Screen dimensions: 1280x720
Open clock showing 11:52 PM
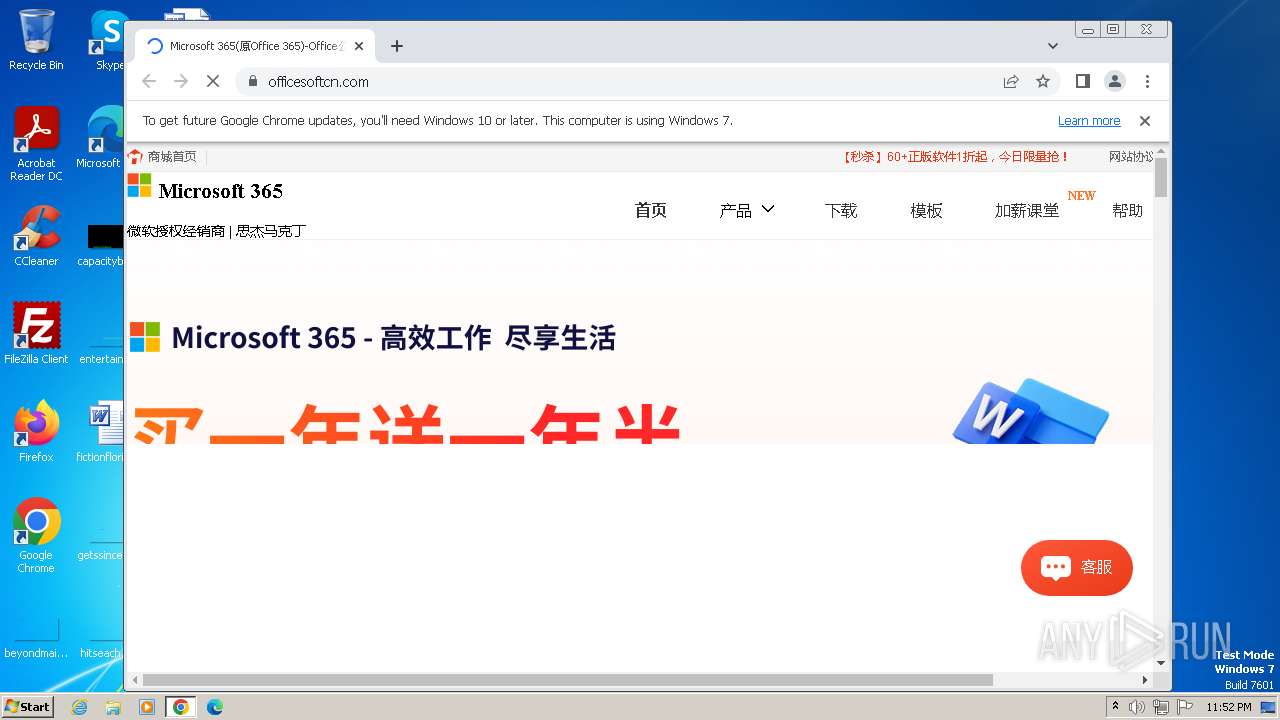1229,707
